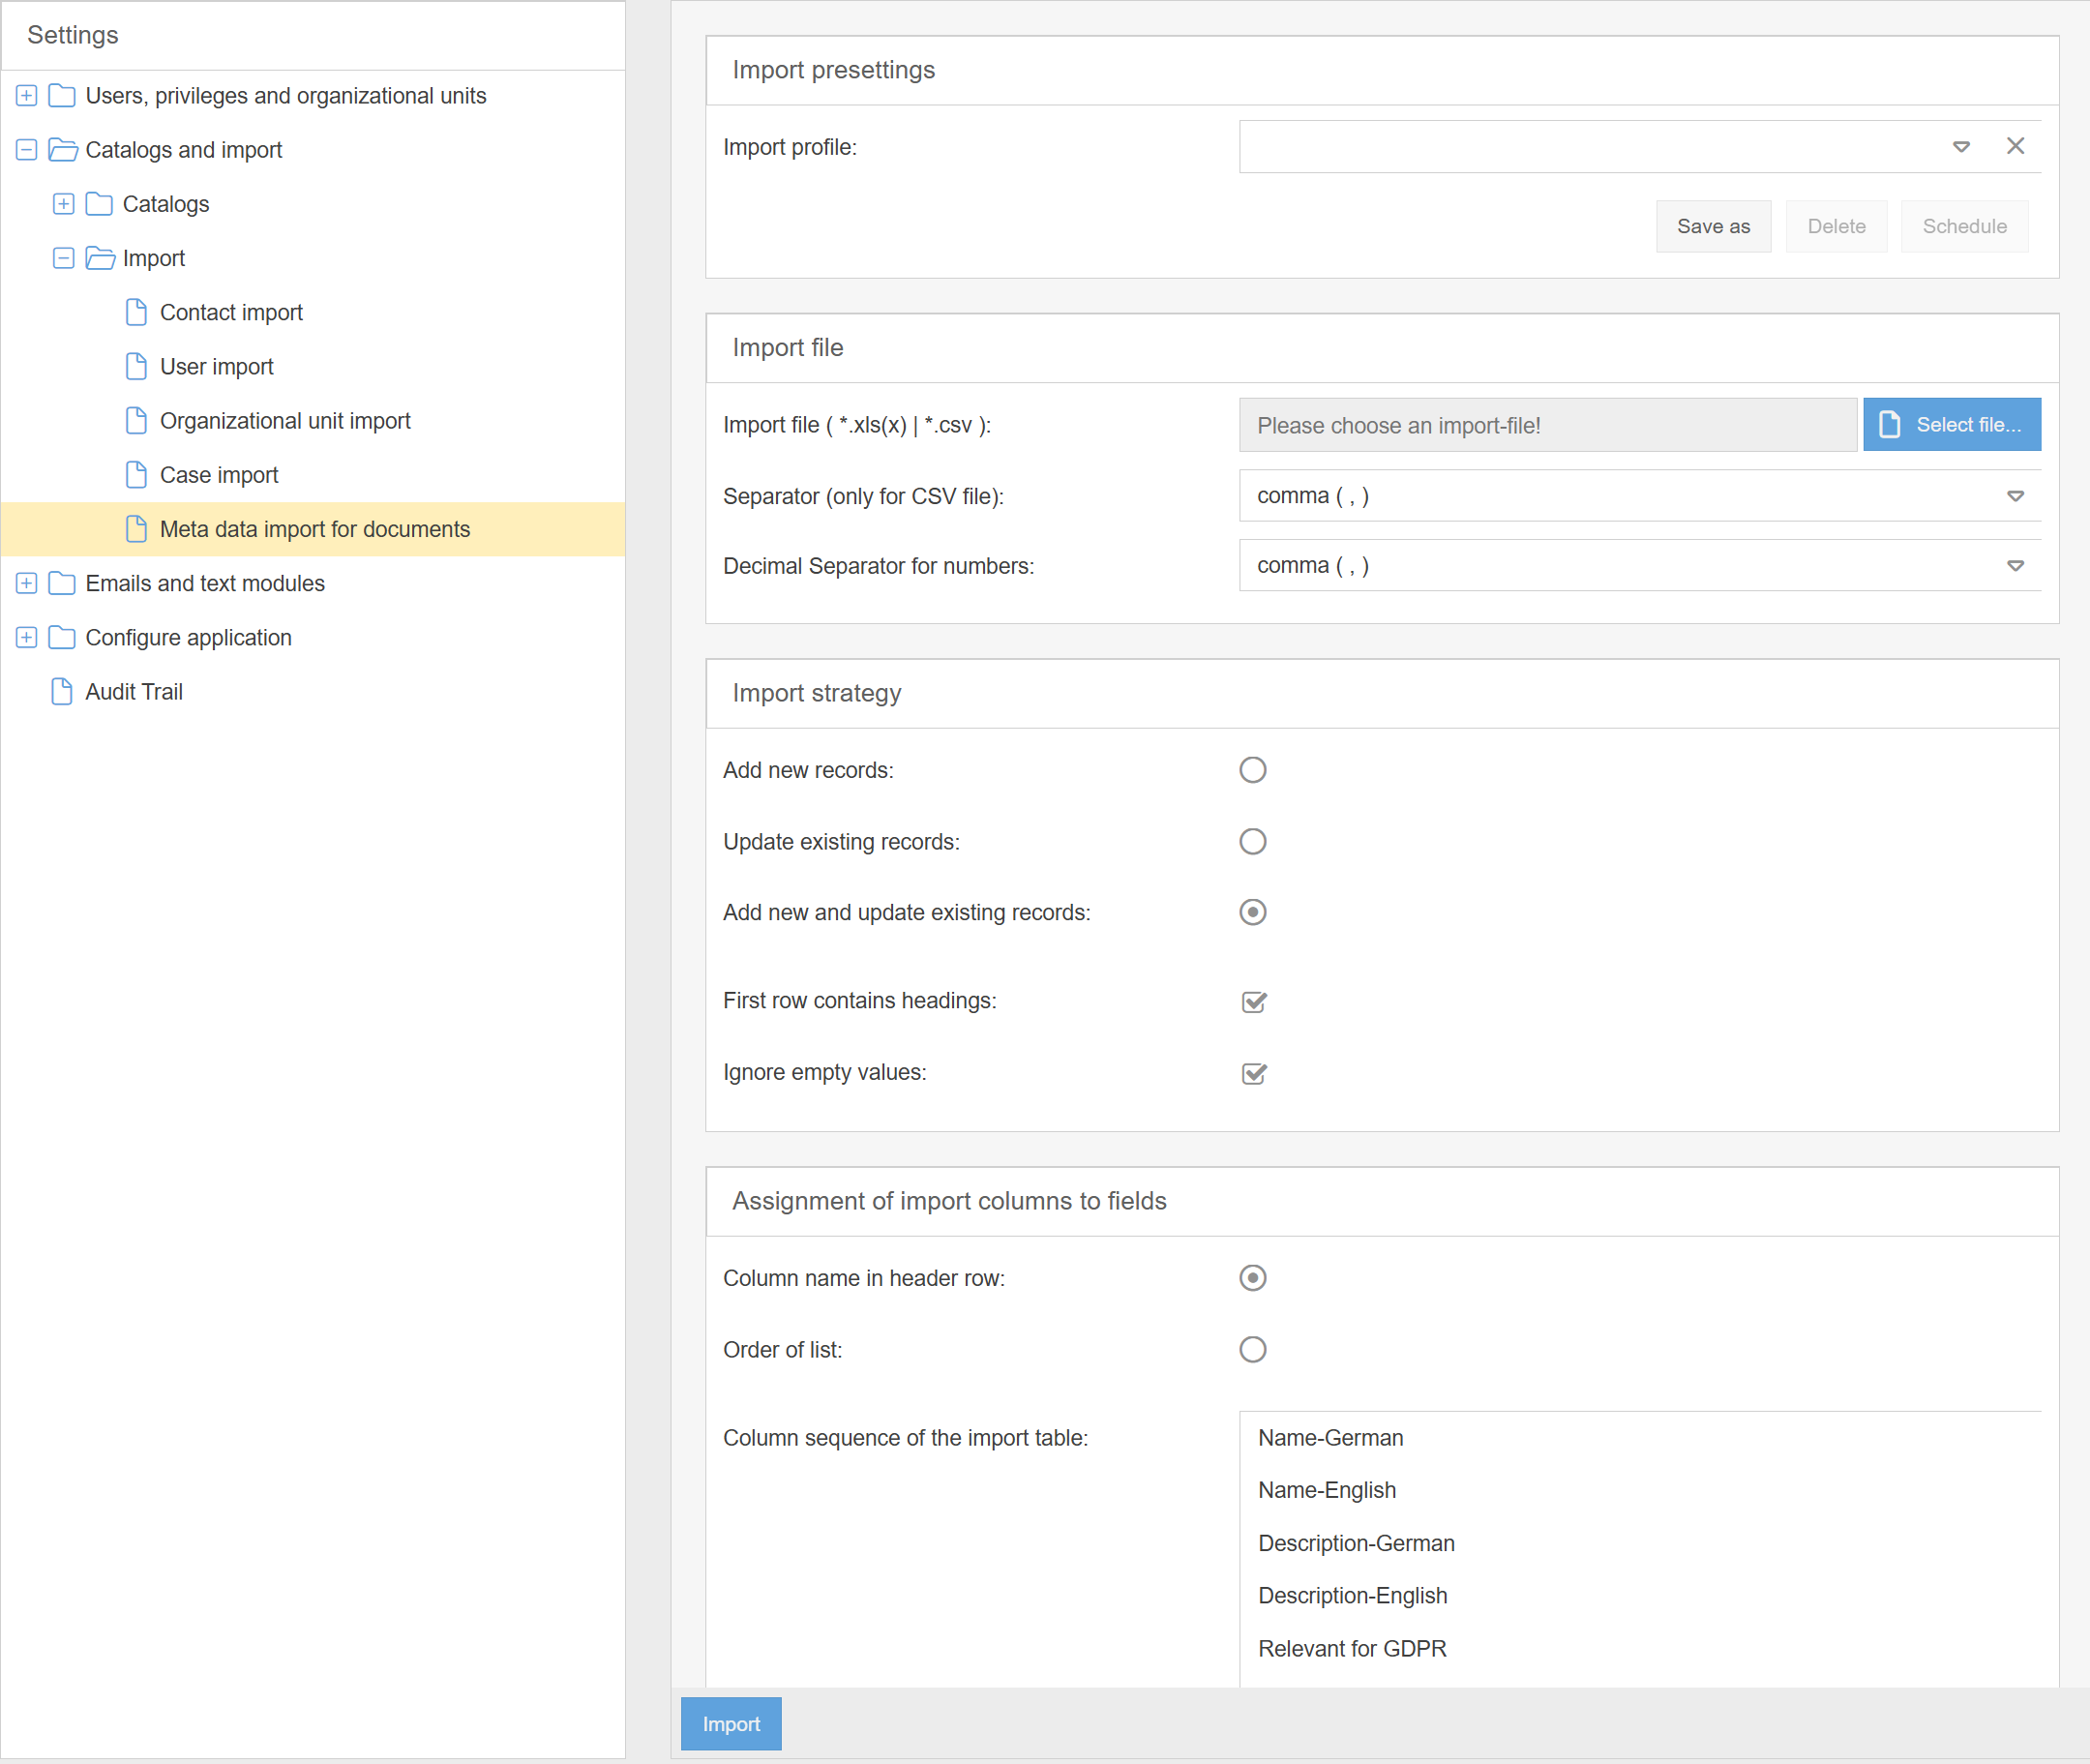Choose Order of list radio option

coord(1252,1349)
